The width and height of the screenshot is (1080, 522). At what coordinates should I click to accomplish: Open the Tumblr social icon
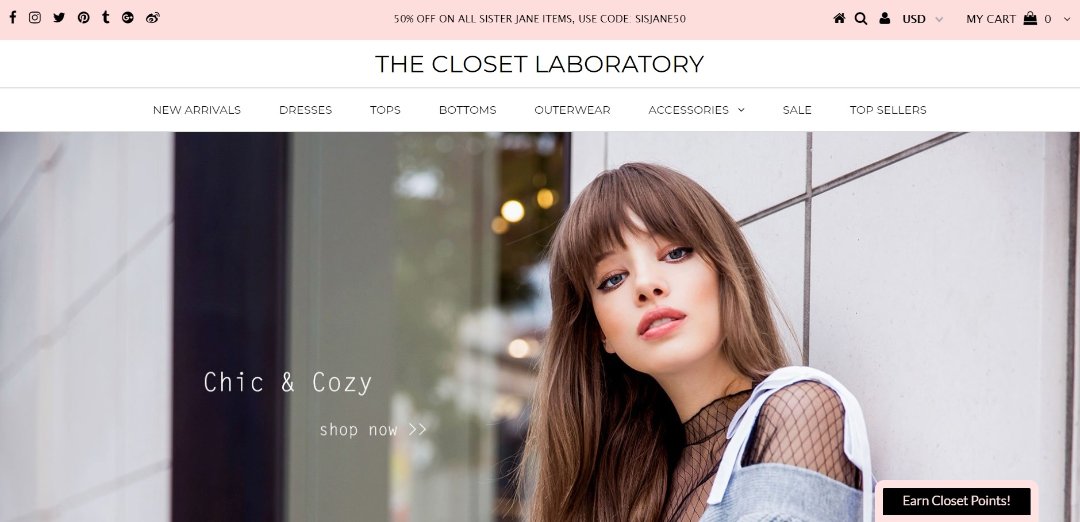[x=105, y=17]
